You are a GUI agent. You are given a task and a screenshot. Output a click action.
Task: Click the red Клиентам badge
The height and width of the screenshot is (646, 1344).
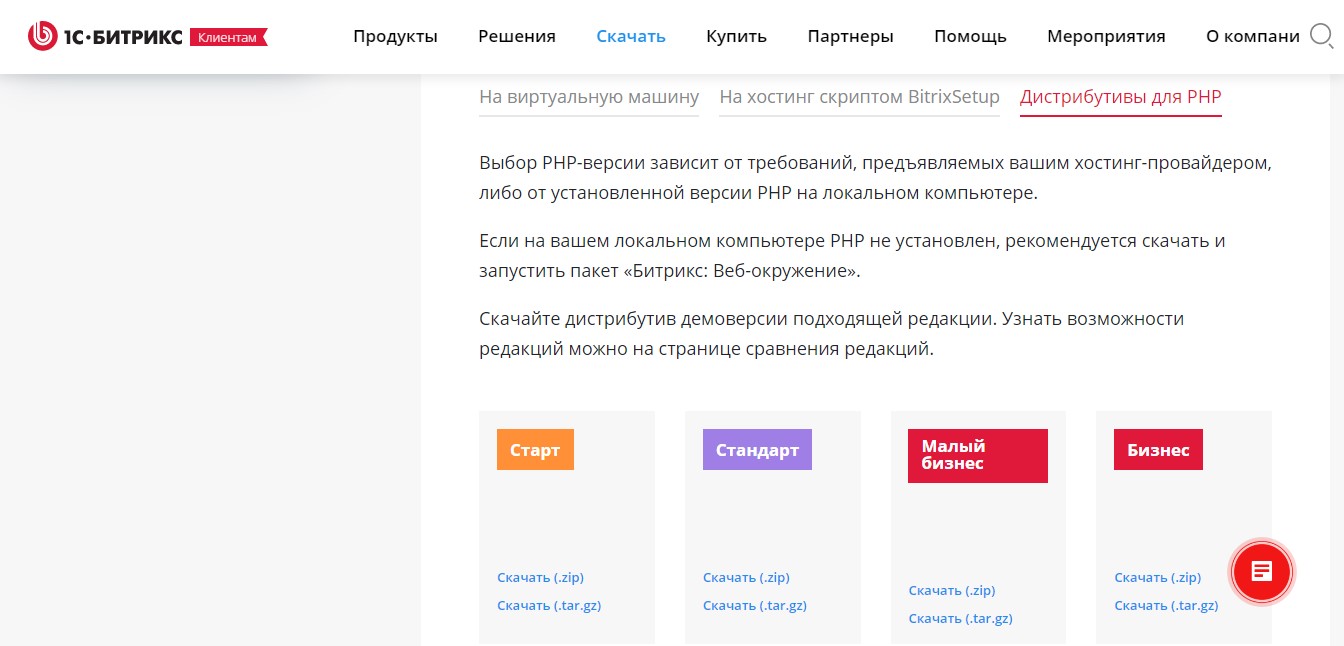click(x=228, y=37)
